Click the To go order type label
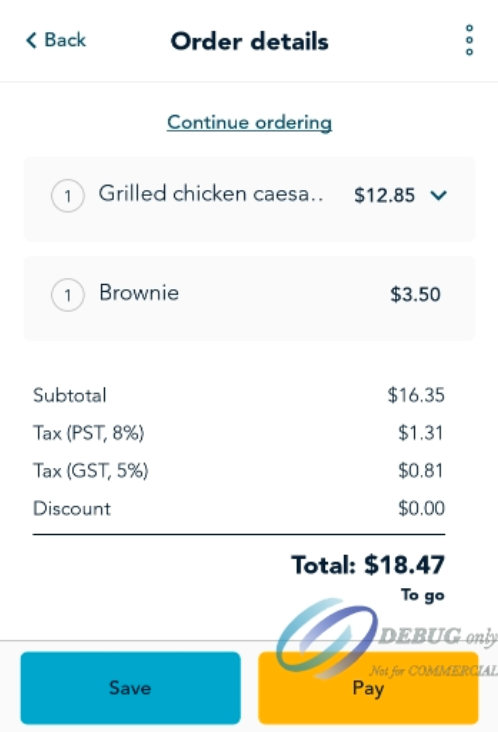The height and width of the screenshot is (732, 498). point(422,595)
